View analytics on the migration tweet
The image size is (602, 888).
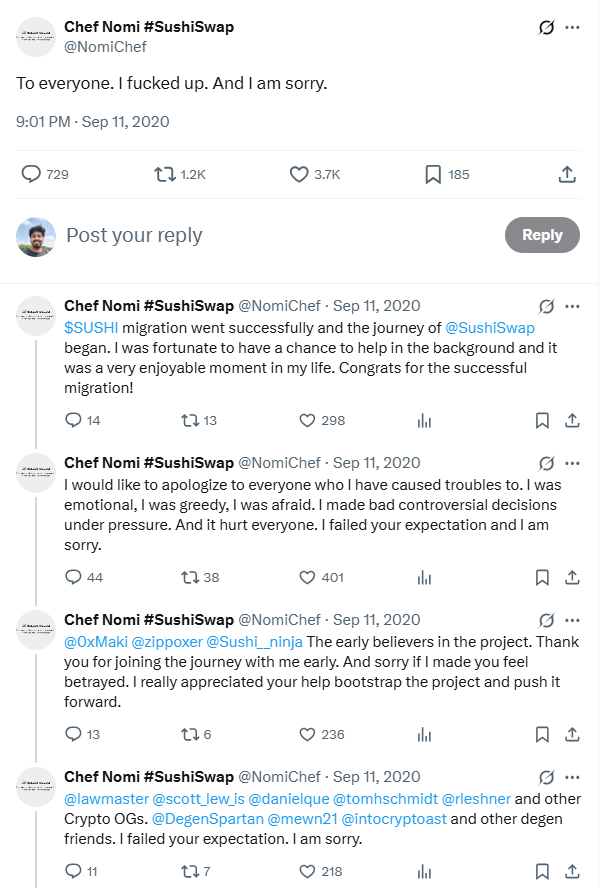tap(424, 421)
